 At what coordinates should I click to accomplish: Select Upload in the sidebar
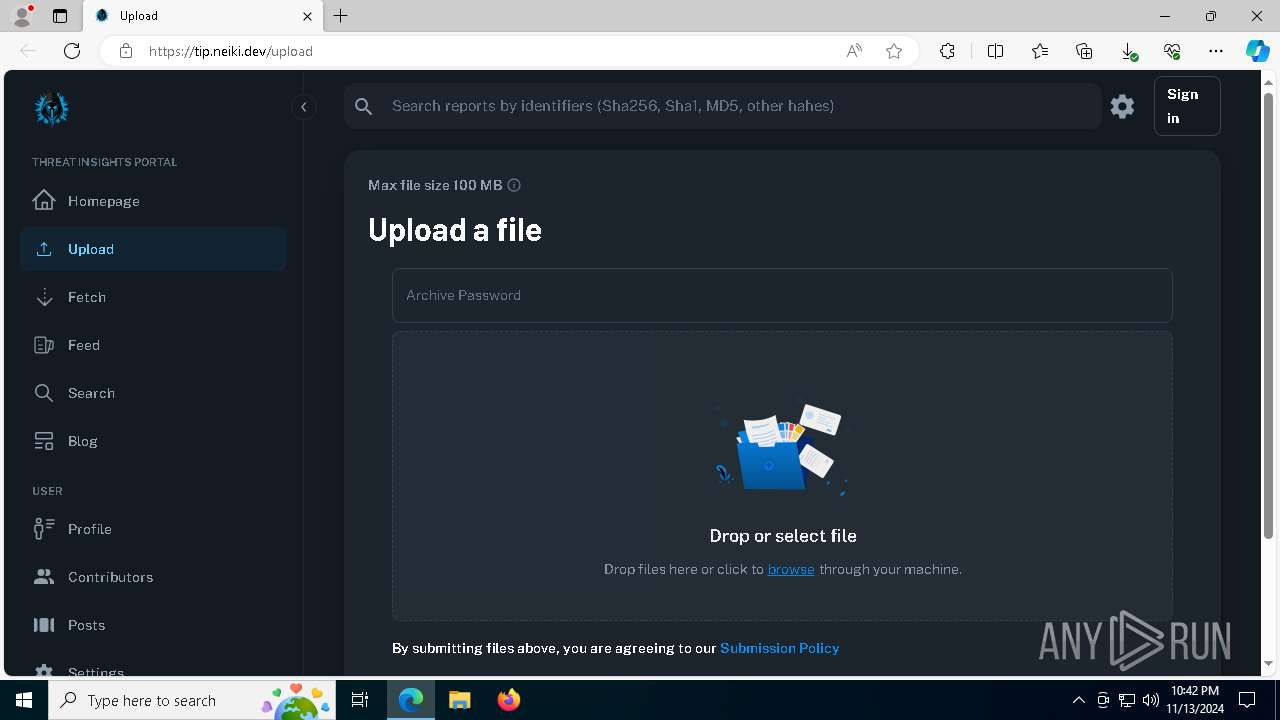point(153,249)
